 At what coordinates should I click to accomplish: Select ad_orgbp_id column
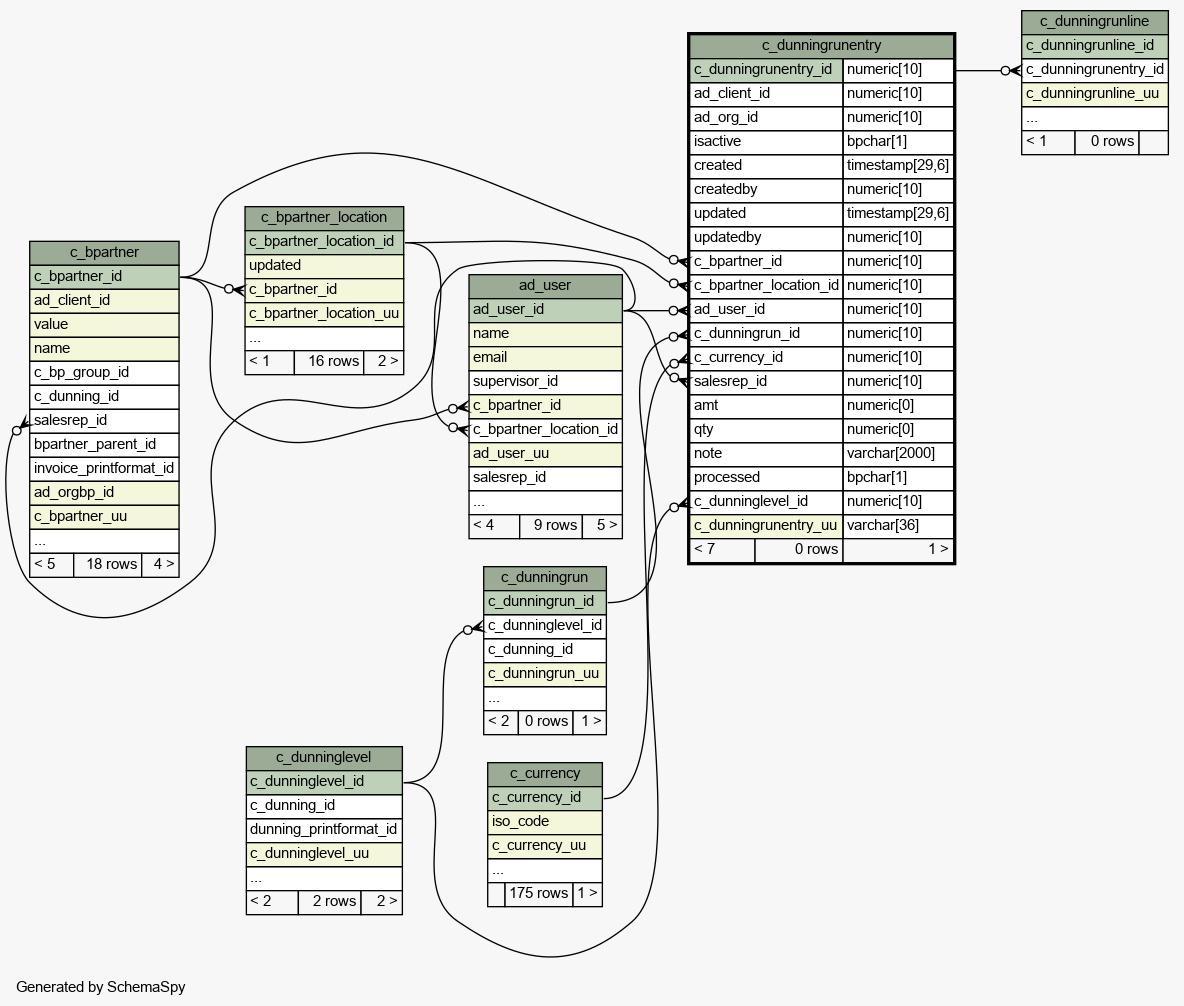104,493
